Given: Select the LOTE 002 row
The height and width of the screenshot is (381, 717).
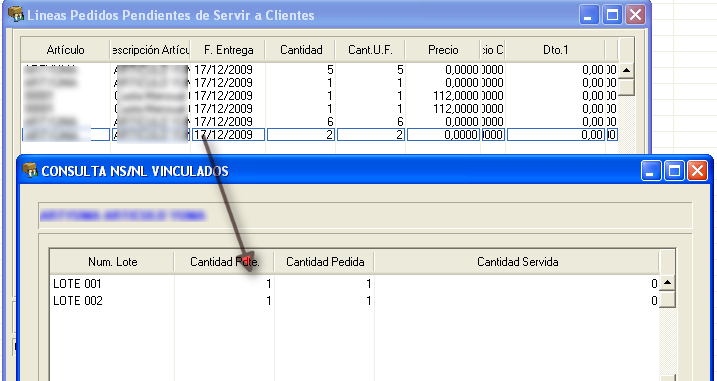Looking at the screenshot, I should [x=354, y=301].
